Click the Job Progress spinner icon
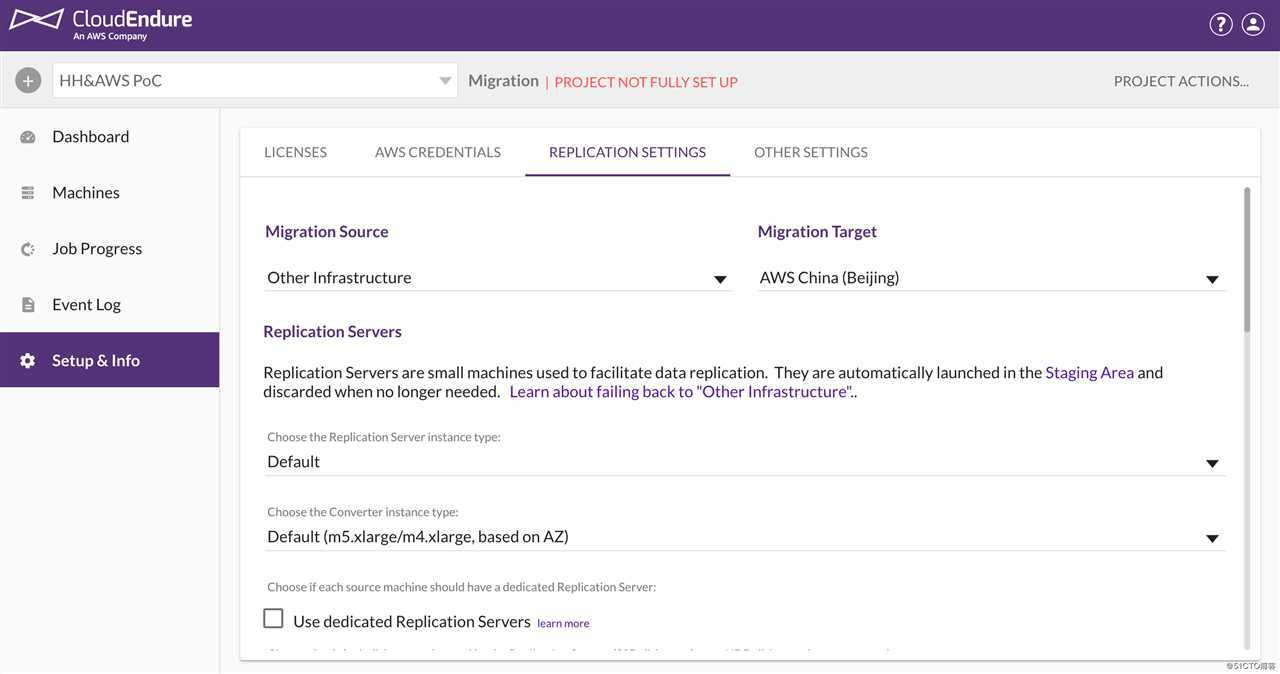The image size is (1280, 674). coord(28,249)
